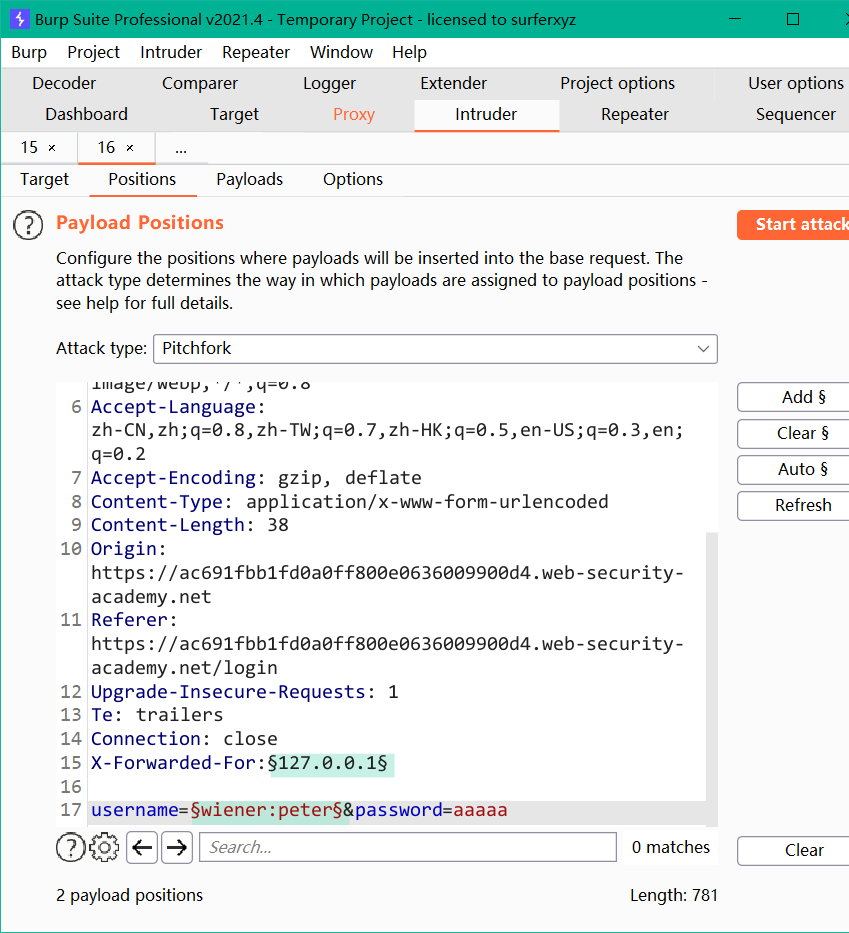This screenshot has height=933, width=849.
Task: Switch to the Repeater tool tab
Action: [635, 114]
